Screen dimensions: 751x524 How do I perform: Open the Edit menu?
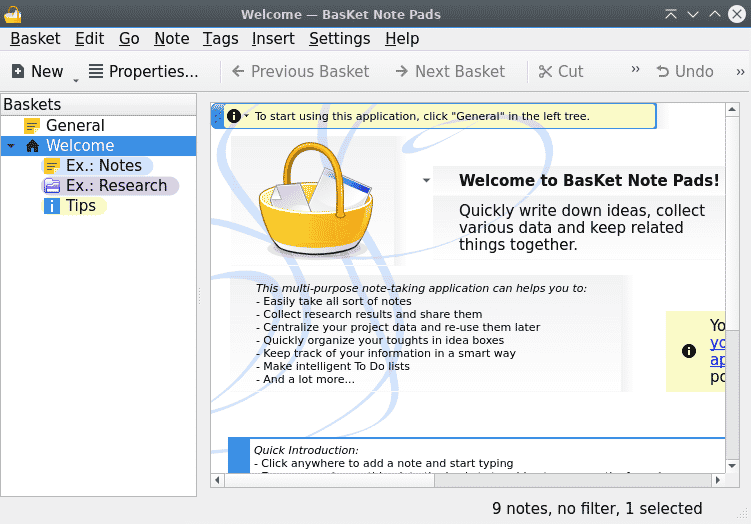coord(90,38)
